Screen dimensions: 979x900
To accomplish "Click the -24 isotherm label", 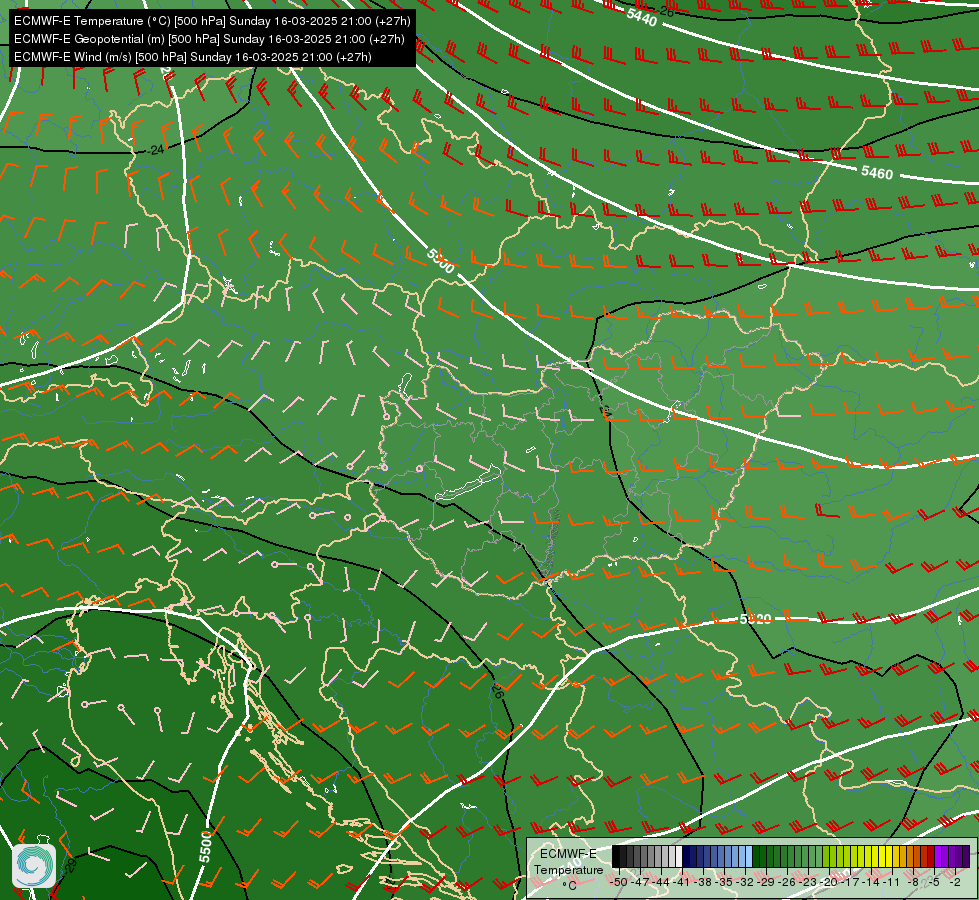I will coord(156,149).
